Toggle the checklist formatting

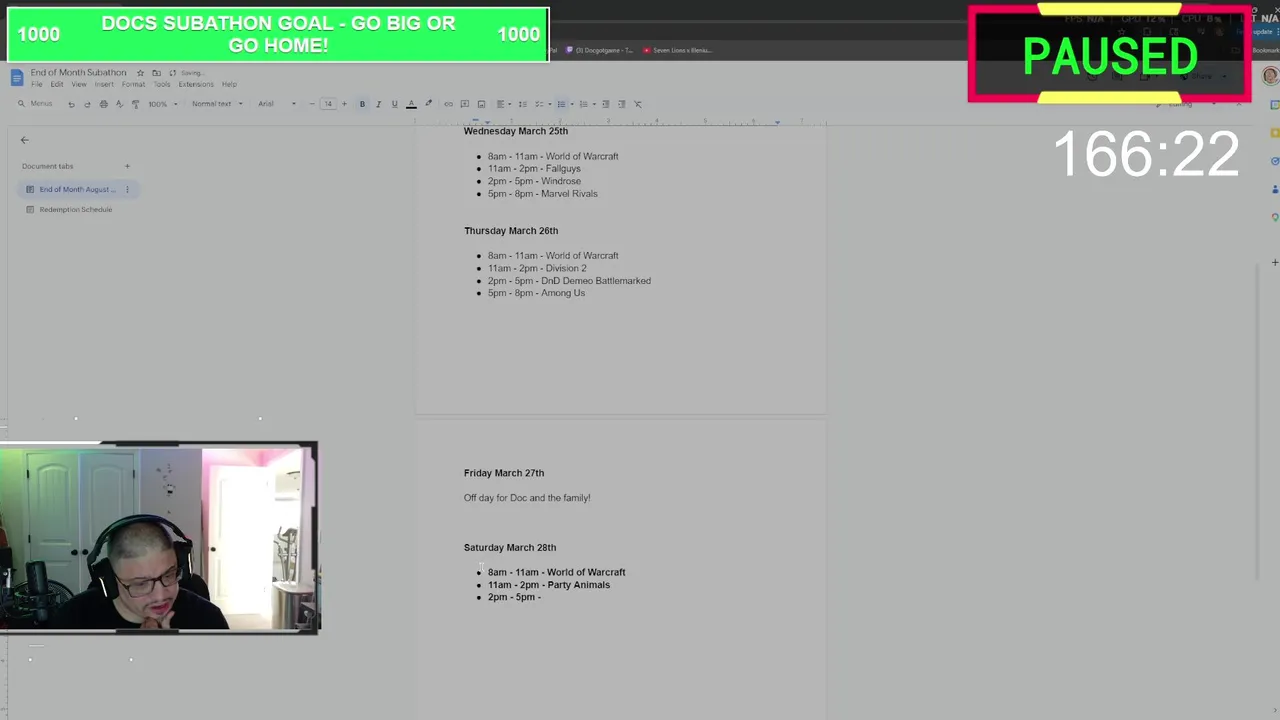tap(538, 104)
